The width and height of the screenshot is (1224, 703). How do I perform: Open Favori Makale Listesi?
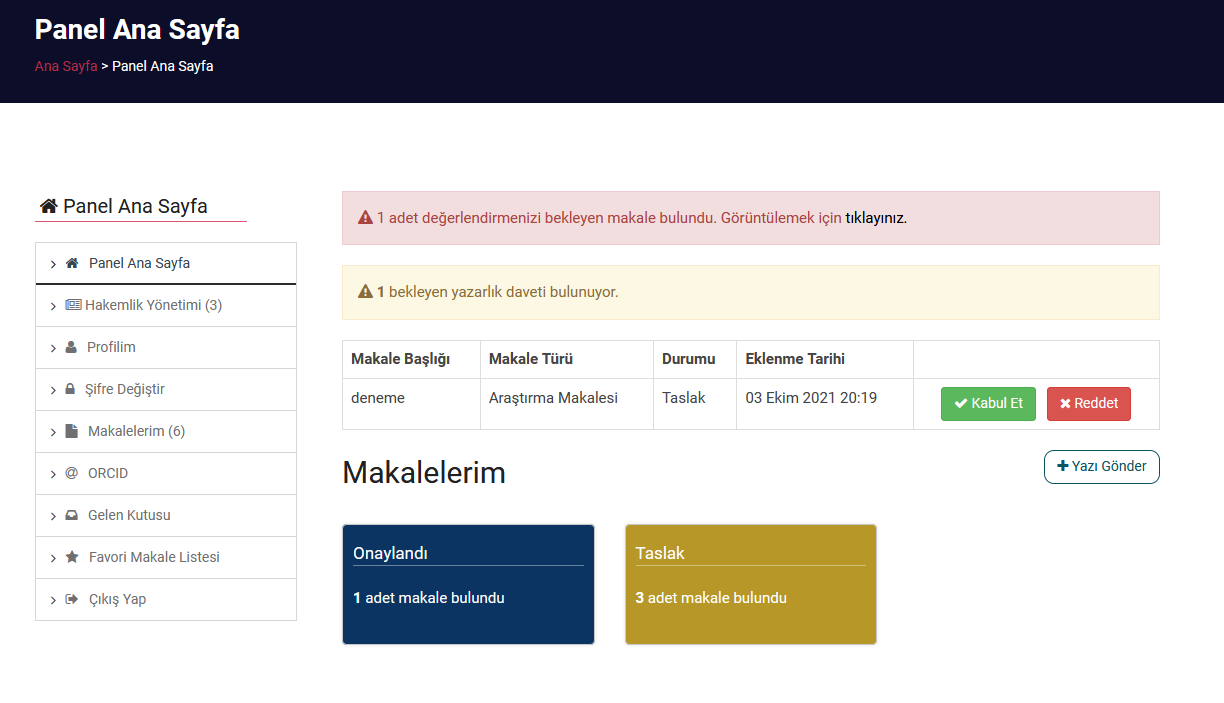(166, 557)
